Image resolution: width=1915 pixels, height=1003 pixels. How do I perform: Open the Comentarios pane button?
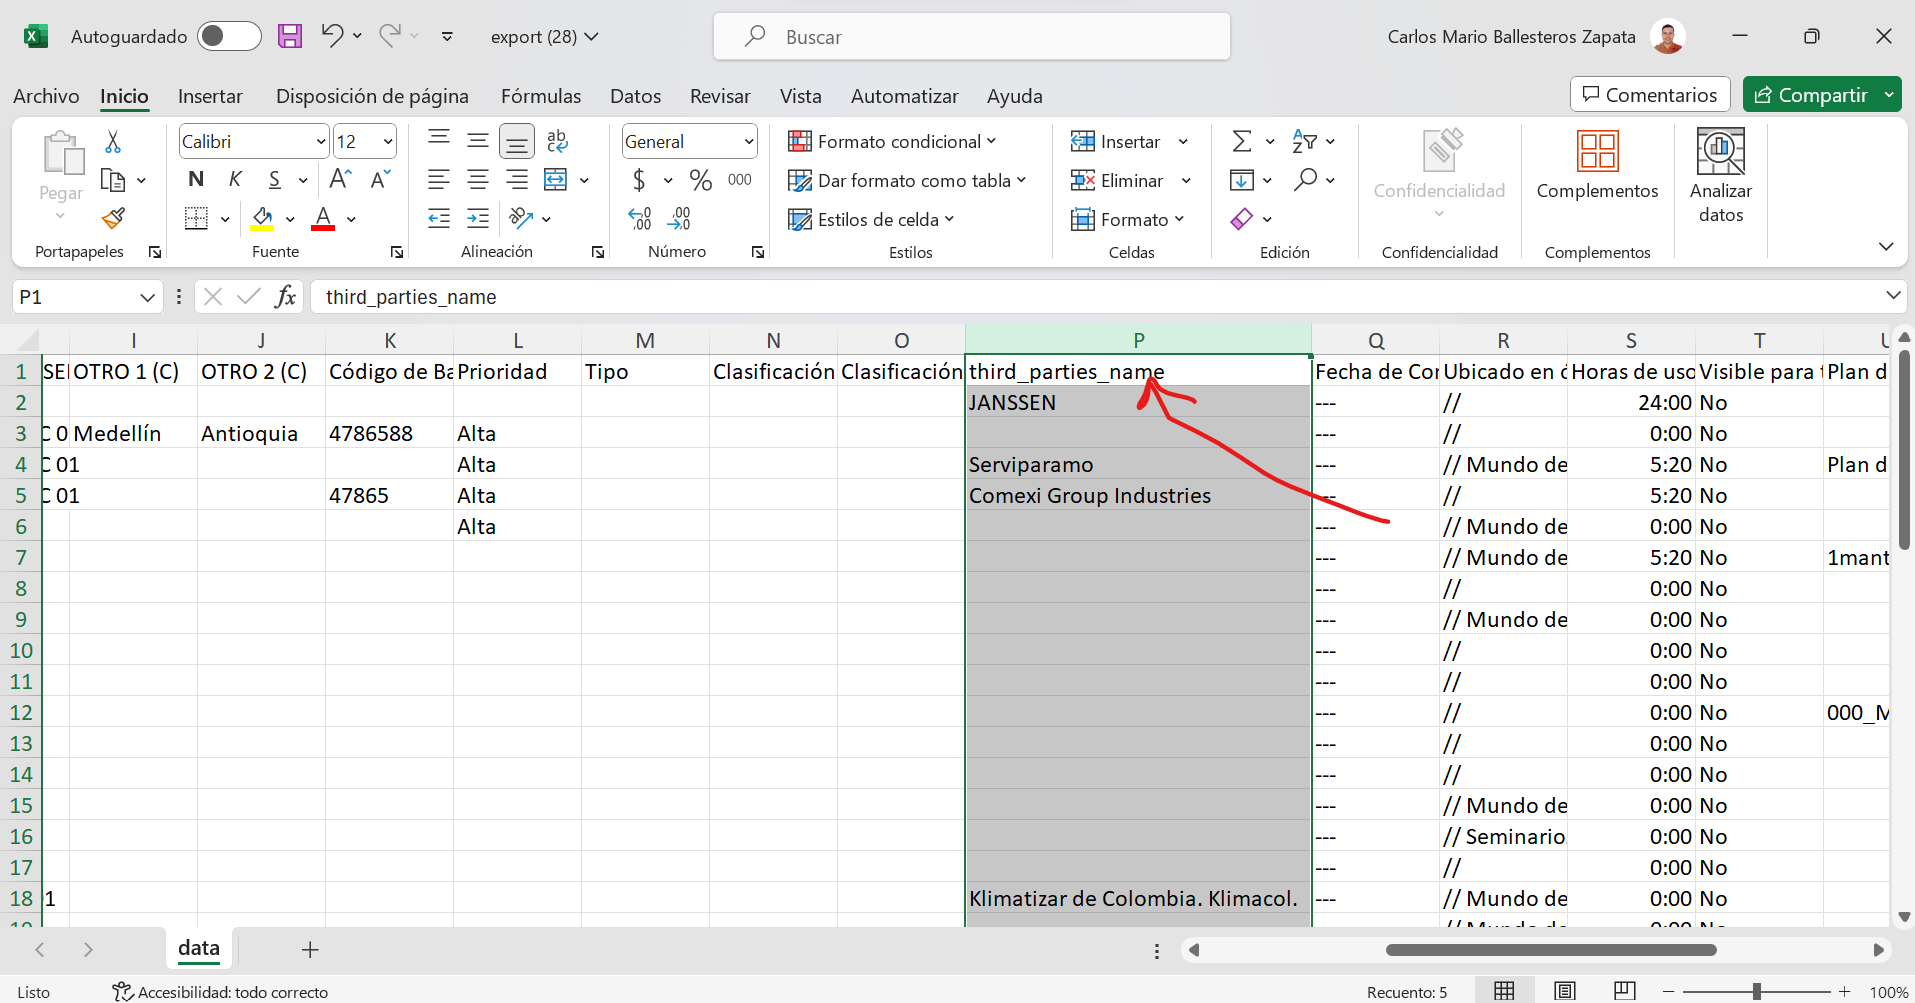pyautogui.click(x=1649, y=95)
